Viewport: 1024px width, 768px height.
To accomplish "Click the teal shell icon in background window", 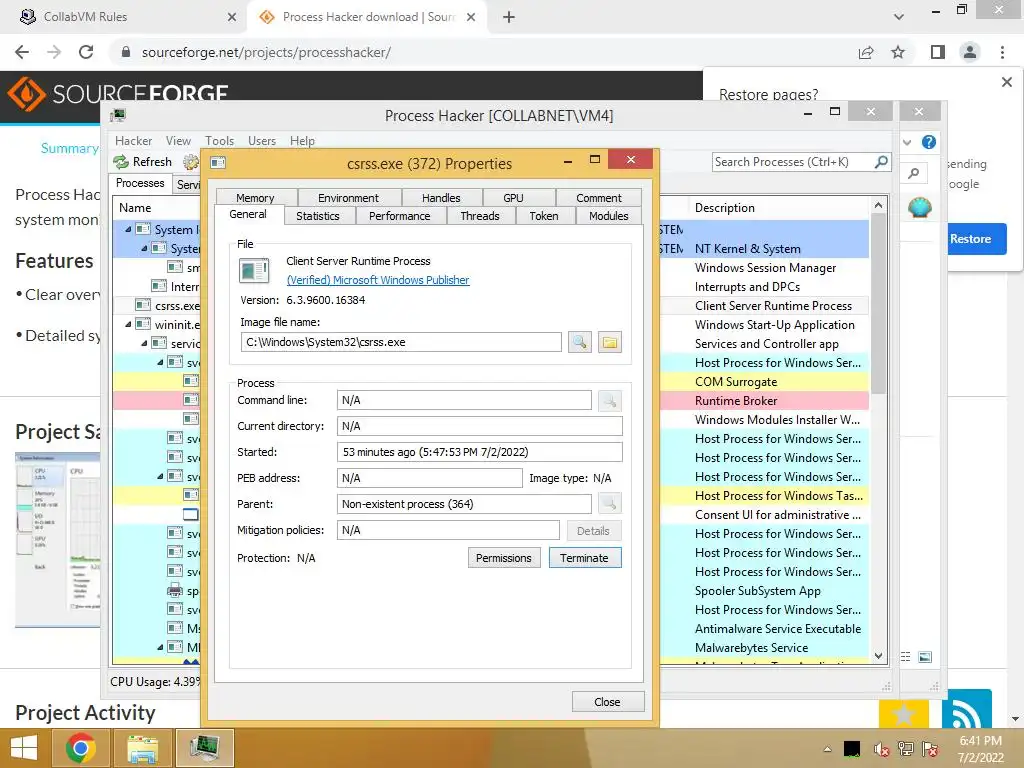I will [x=920, y=208].
